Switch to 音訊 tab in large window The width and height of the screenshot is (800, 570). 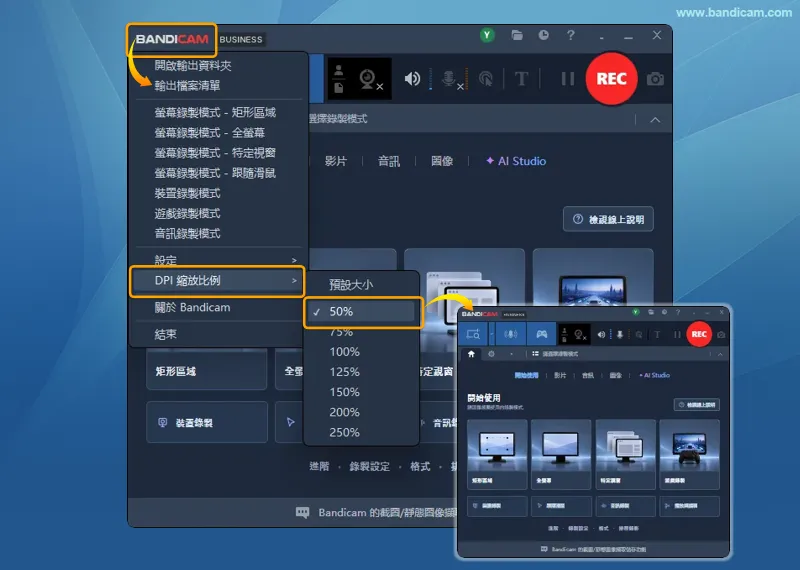coord(389,161)
